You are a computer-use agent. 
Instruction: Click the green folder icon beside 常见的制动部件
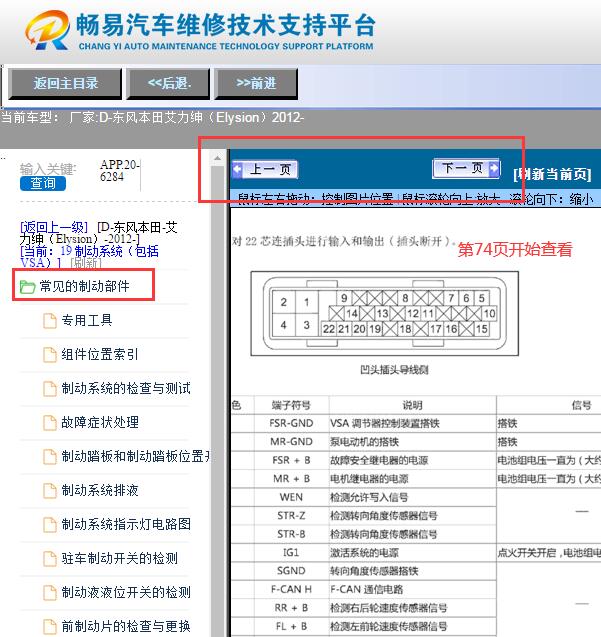(x=27, y=287)
